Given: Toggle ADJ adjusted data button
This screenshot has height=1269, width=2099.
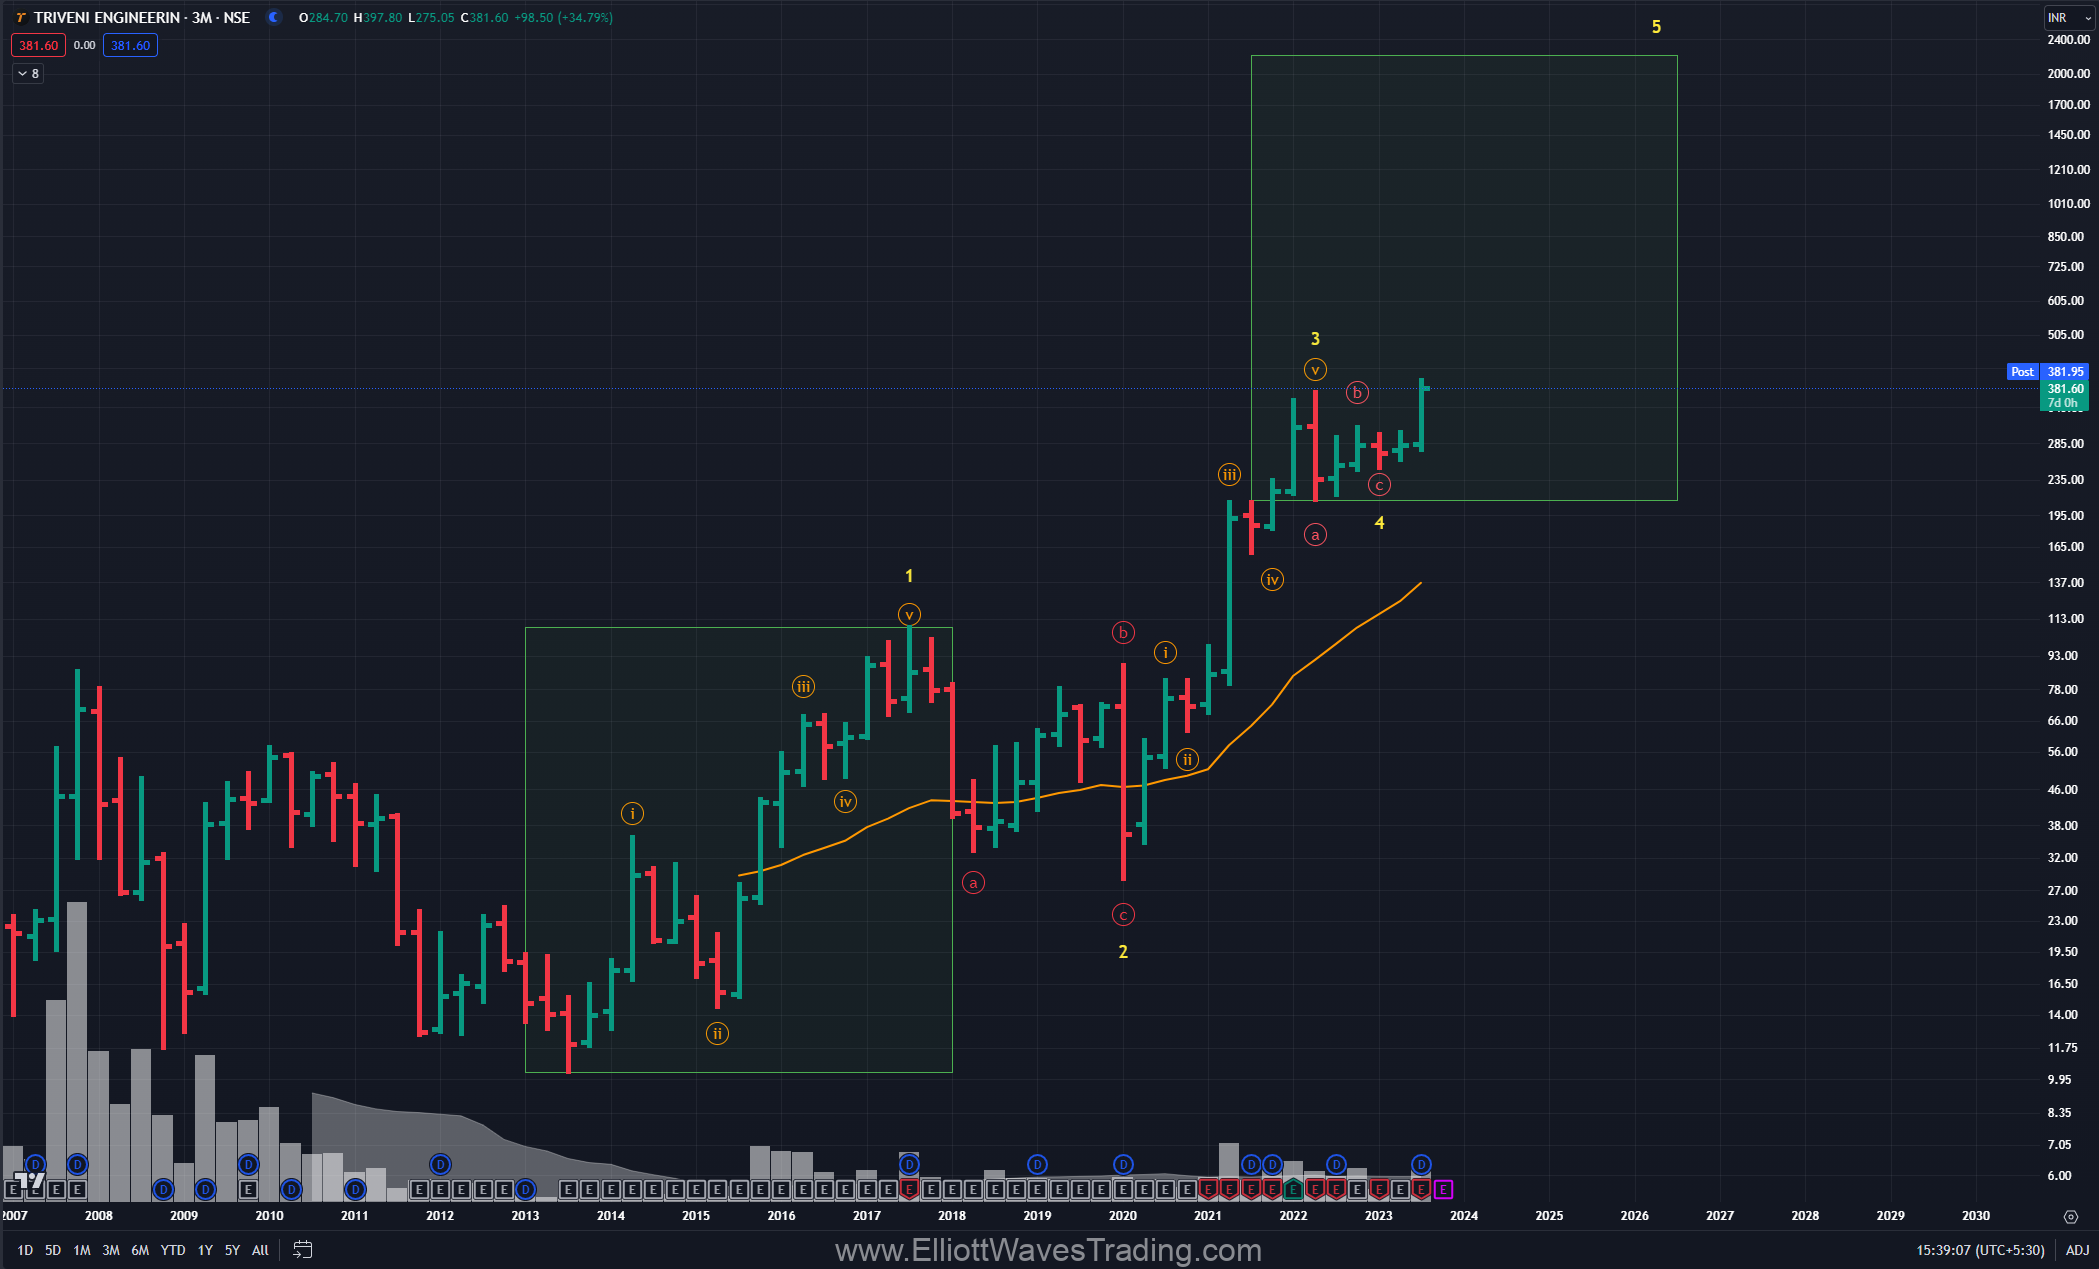Looking at the screenshot, I should pos(2077,1250).
